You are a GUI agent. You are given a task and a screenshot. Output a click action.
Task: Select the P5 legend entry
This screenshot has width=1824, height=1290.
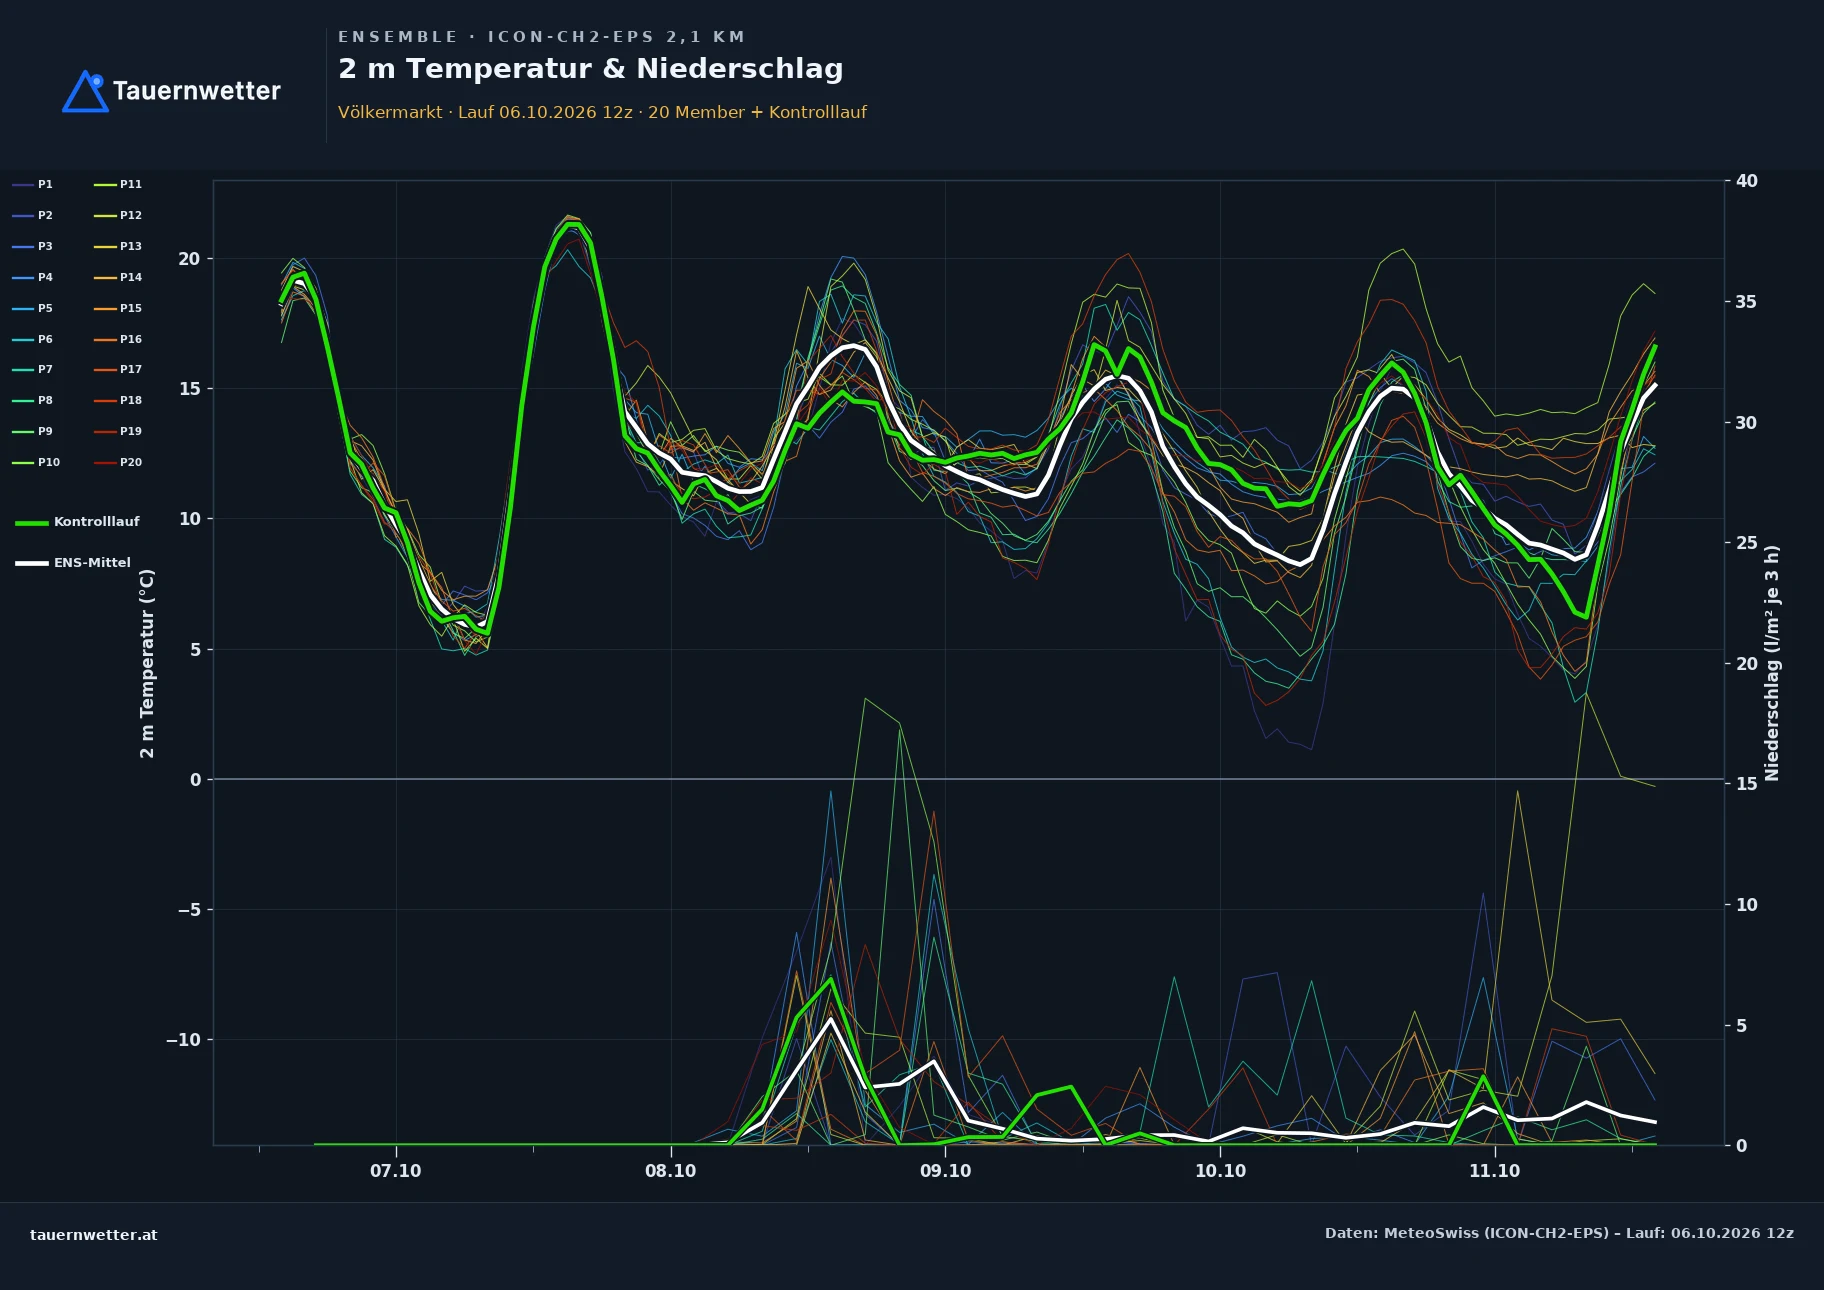[x=33, y=308]
